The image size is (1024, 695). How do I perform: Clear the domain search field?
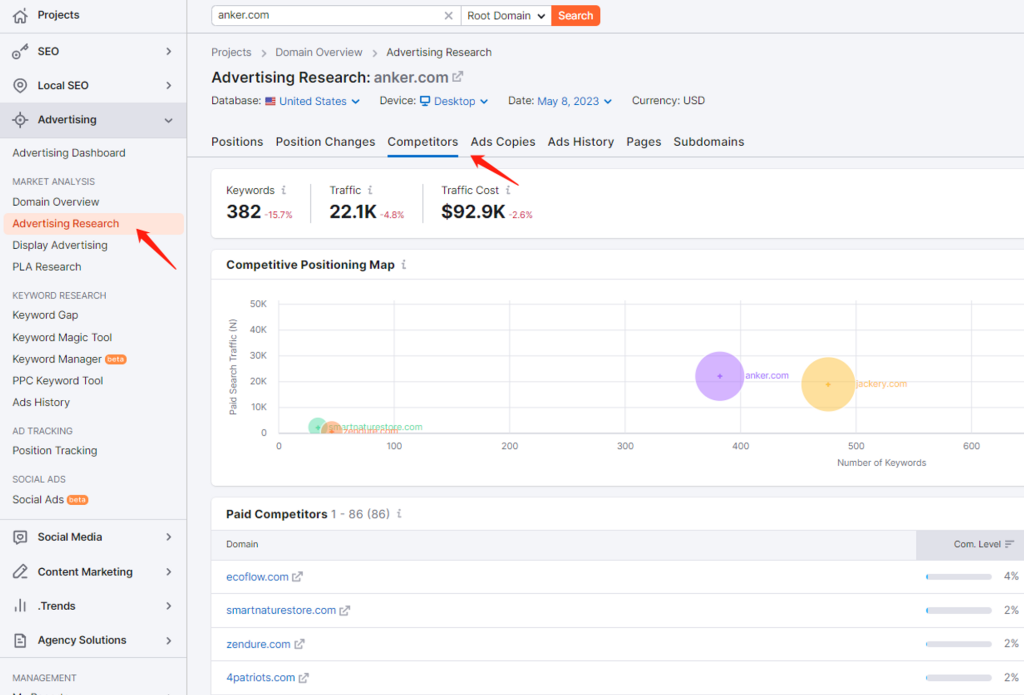(449, 16)
